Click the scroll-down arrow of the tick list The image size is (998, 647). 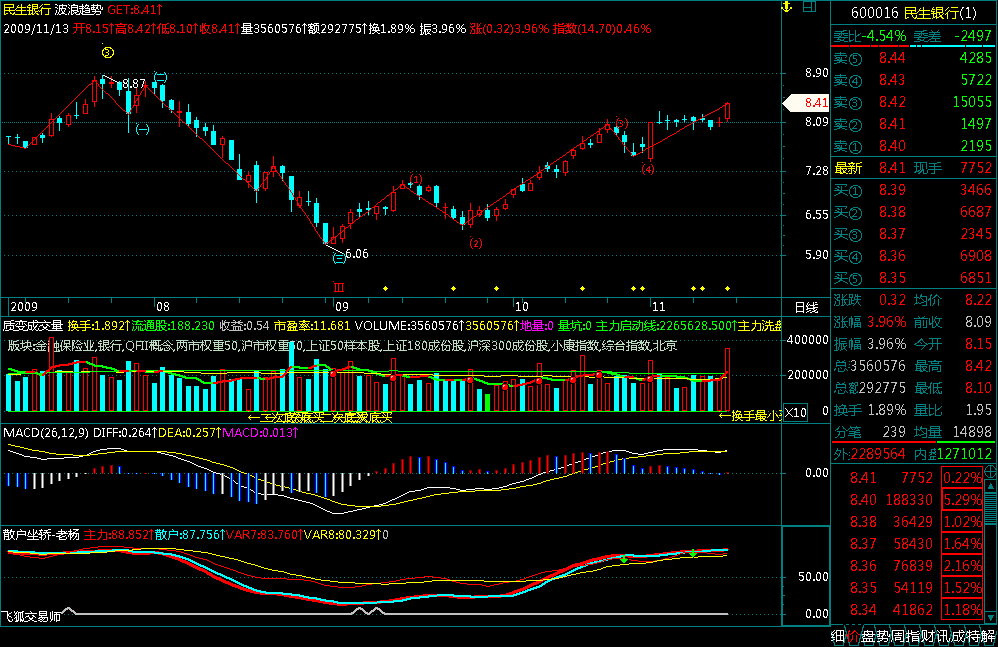[990, 617]
